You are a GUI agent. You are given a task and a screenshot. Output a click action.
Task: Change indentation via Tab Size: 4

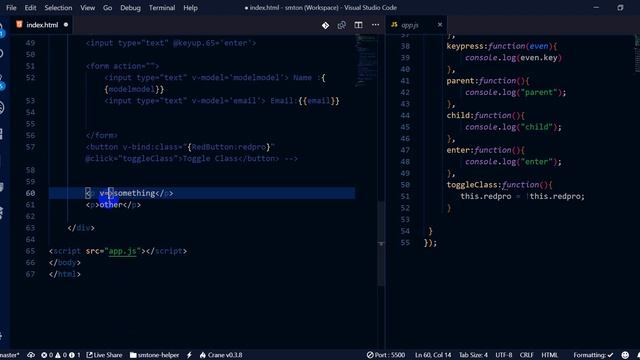pos(473,355)
